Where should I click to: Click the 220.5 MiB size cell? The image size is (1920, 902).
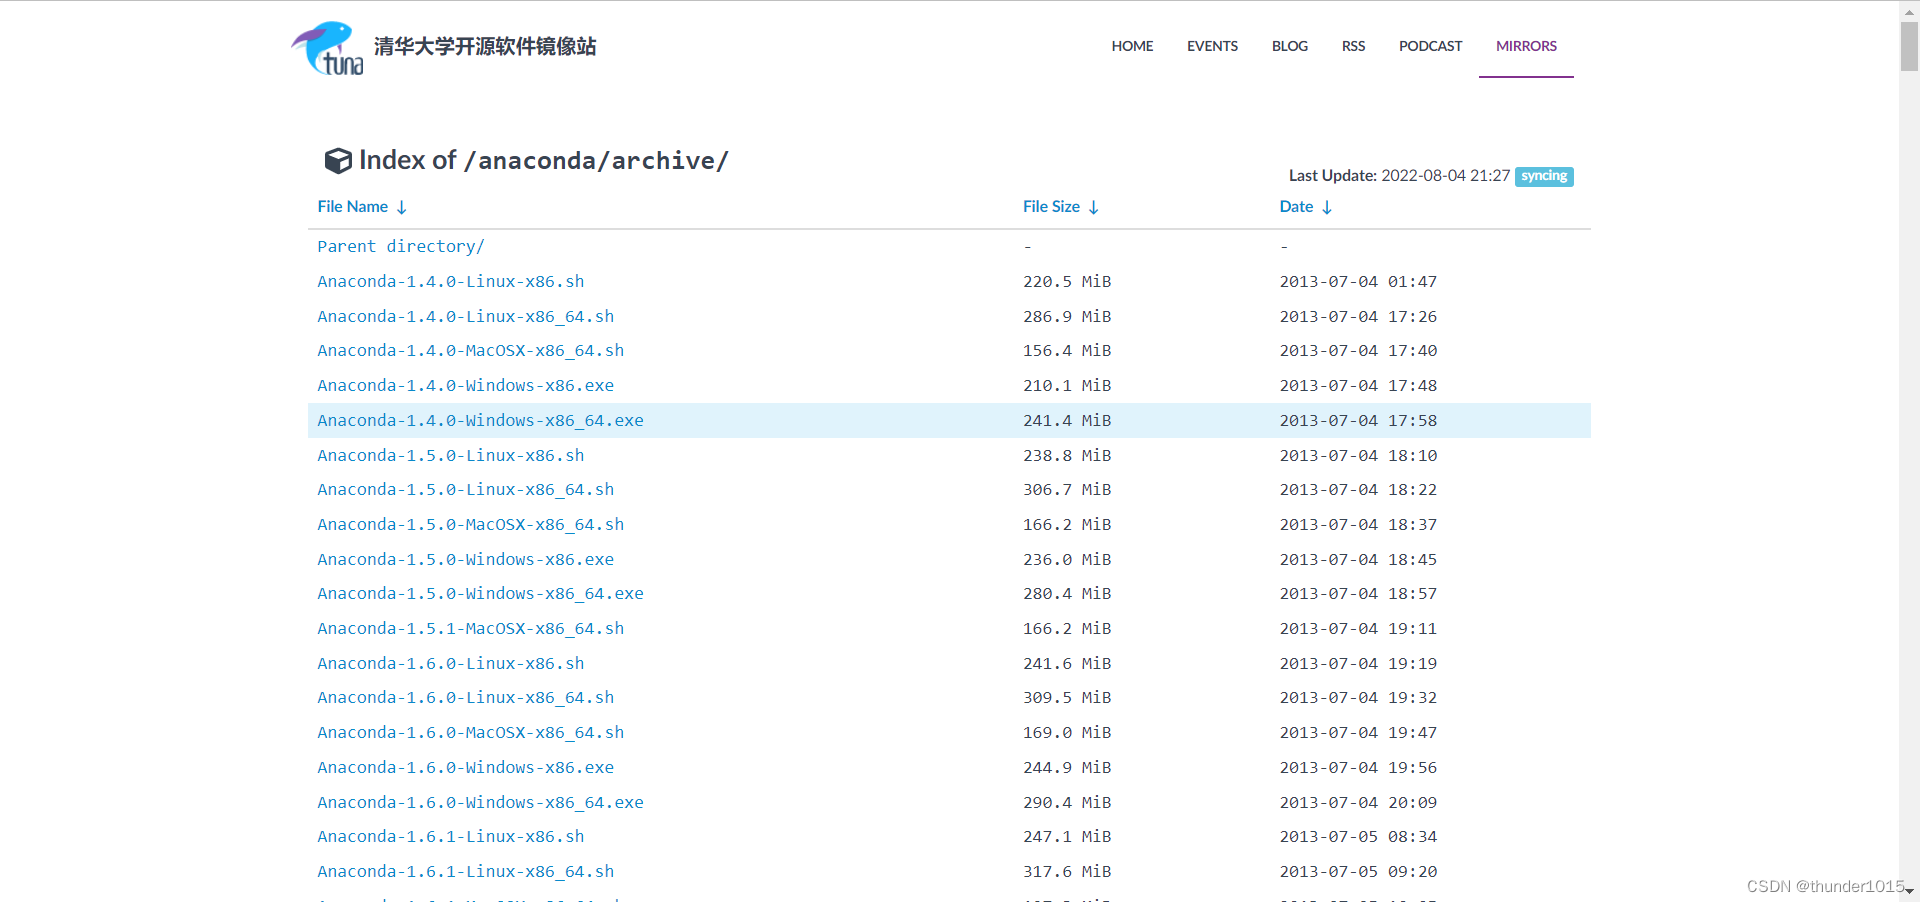click(1067, 282)
